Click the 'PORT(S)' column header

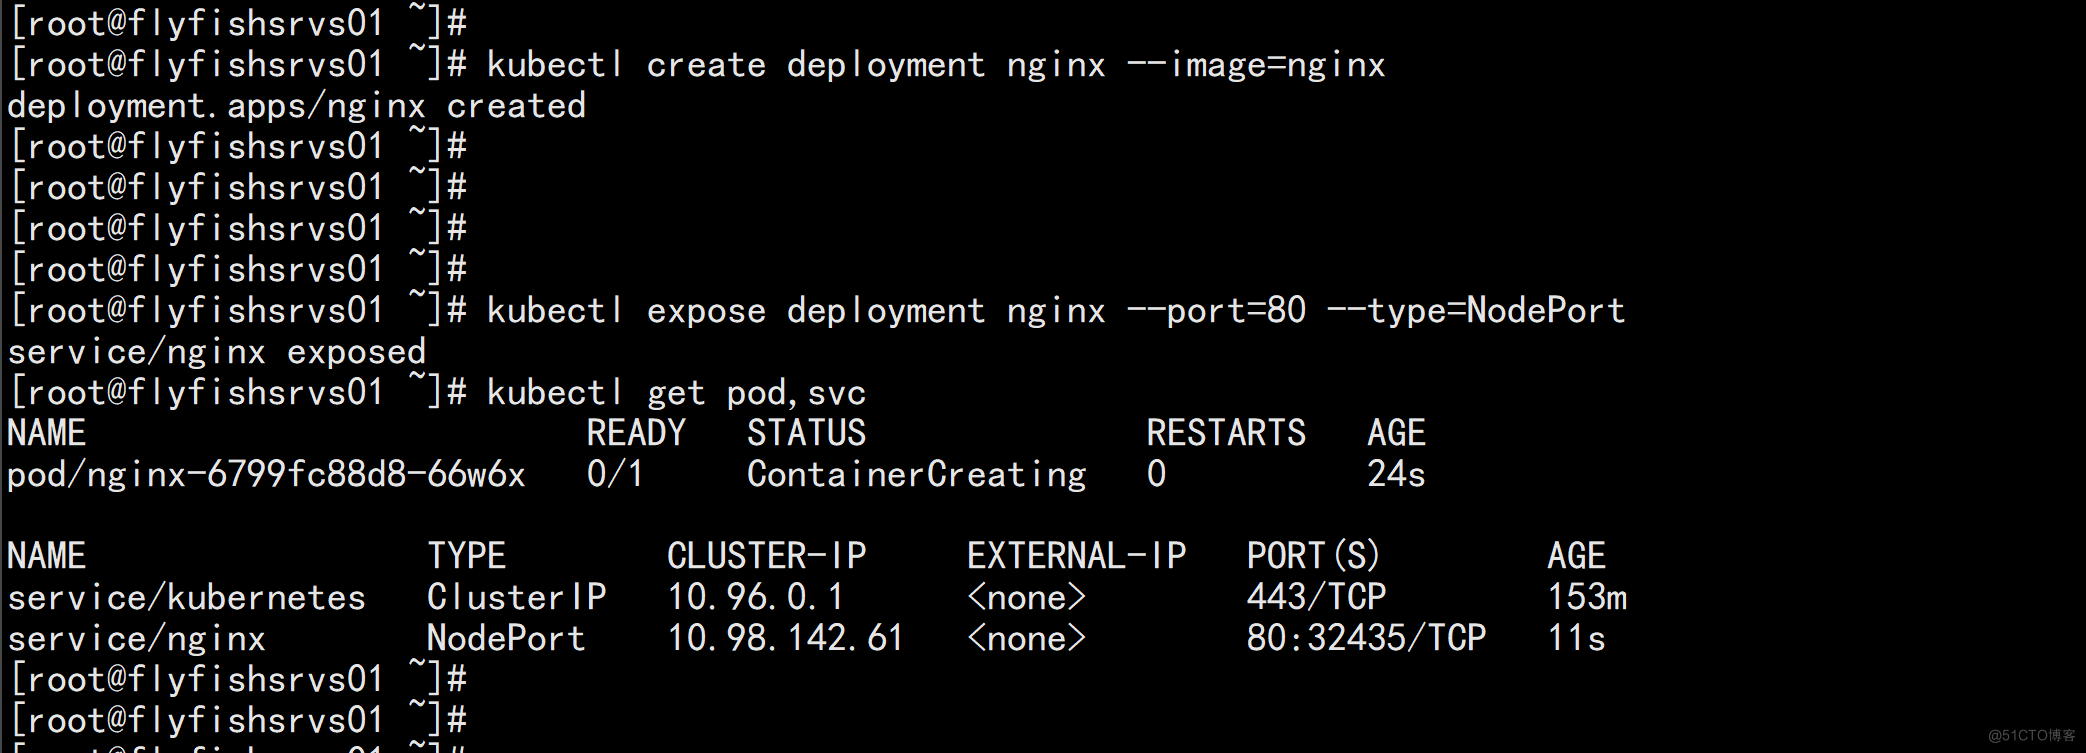(1313, 557)
